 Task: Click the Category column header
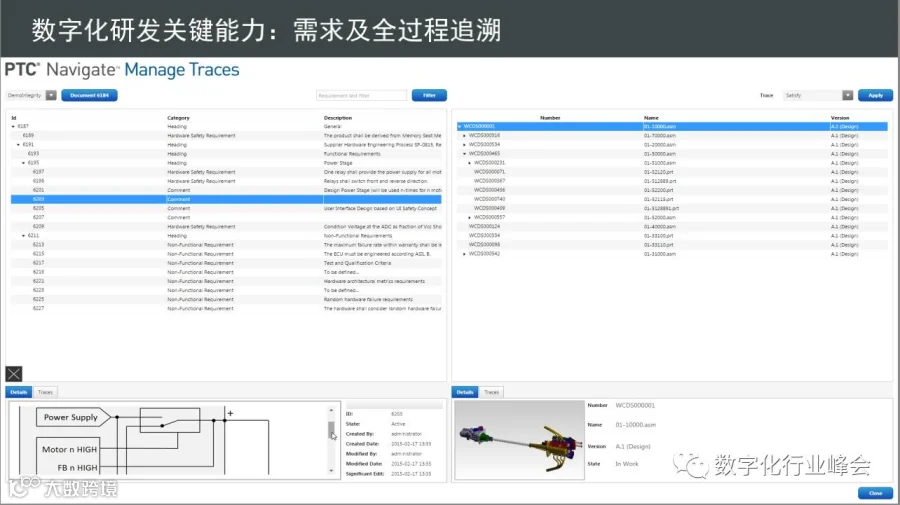pyautogui.click(x=178, y=118)
